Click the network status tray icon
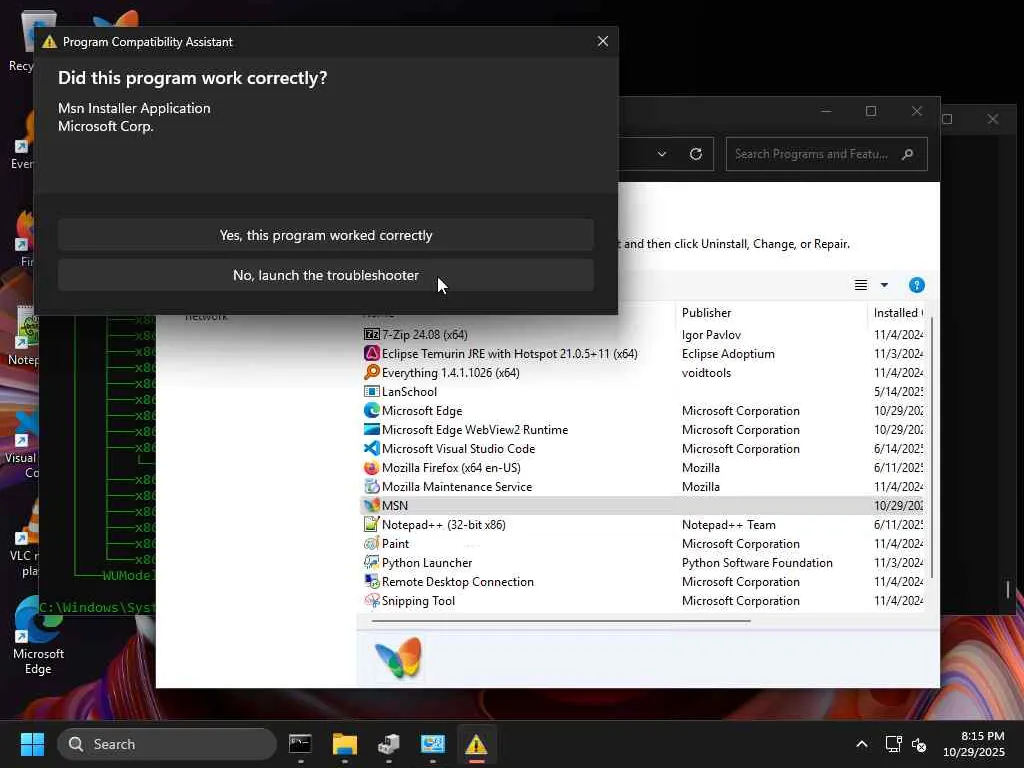1024x768 pixels. [x=893, y=744]
